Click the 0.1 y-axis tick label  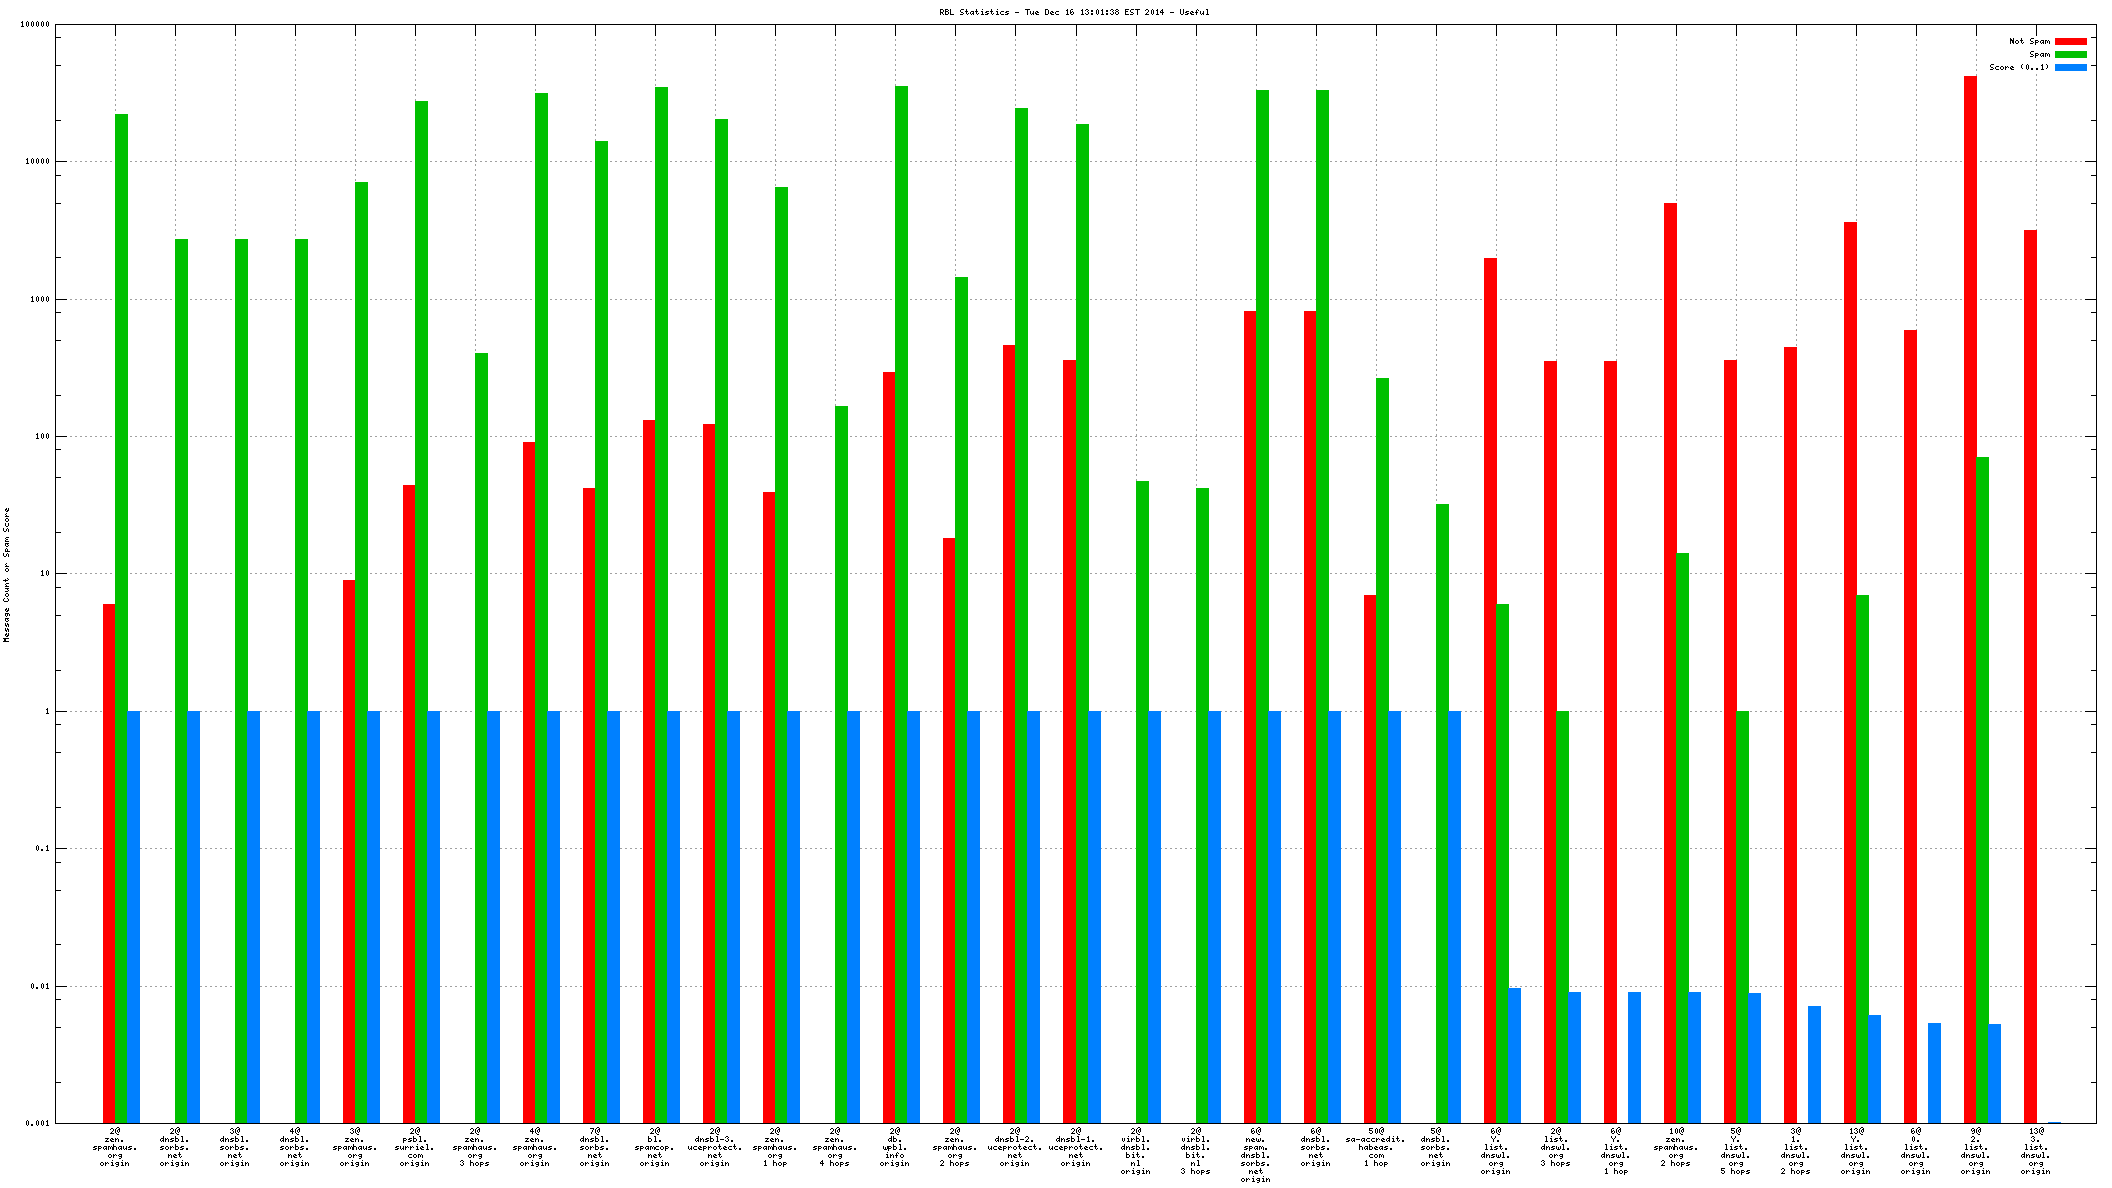coord(42,849)
